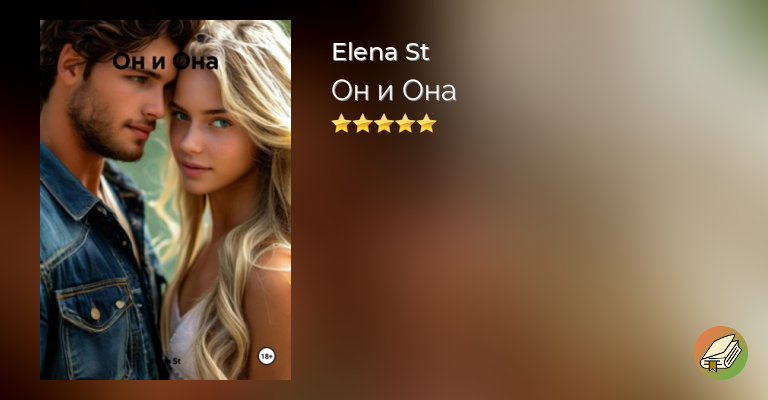Click the cover title text Он и Она
The image size is (768, 400).
[x=166, y=62]
